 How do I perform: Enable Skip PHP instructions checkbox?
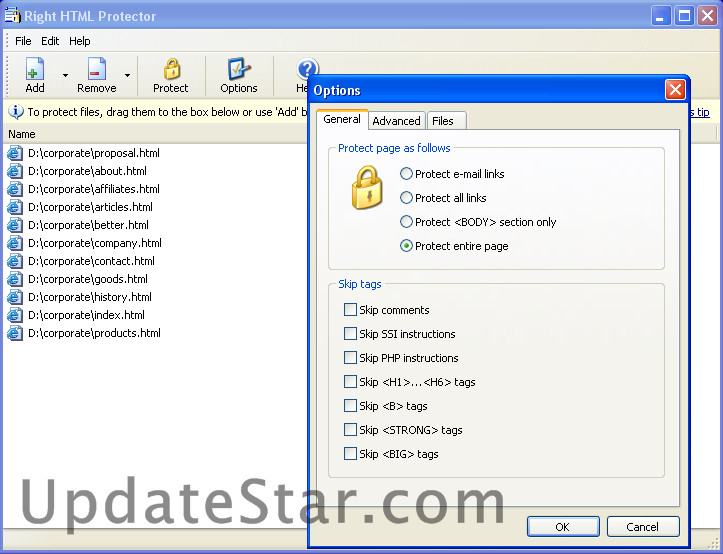tap(350, 357)
